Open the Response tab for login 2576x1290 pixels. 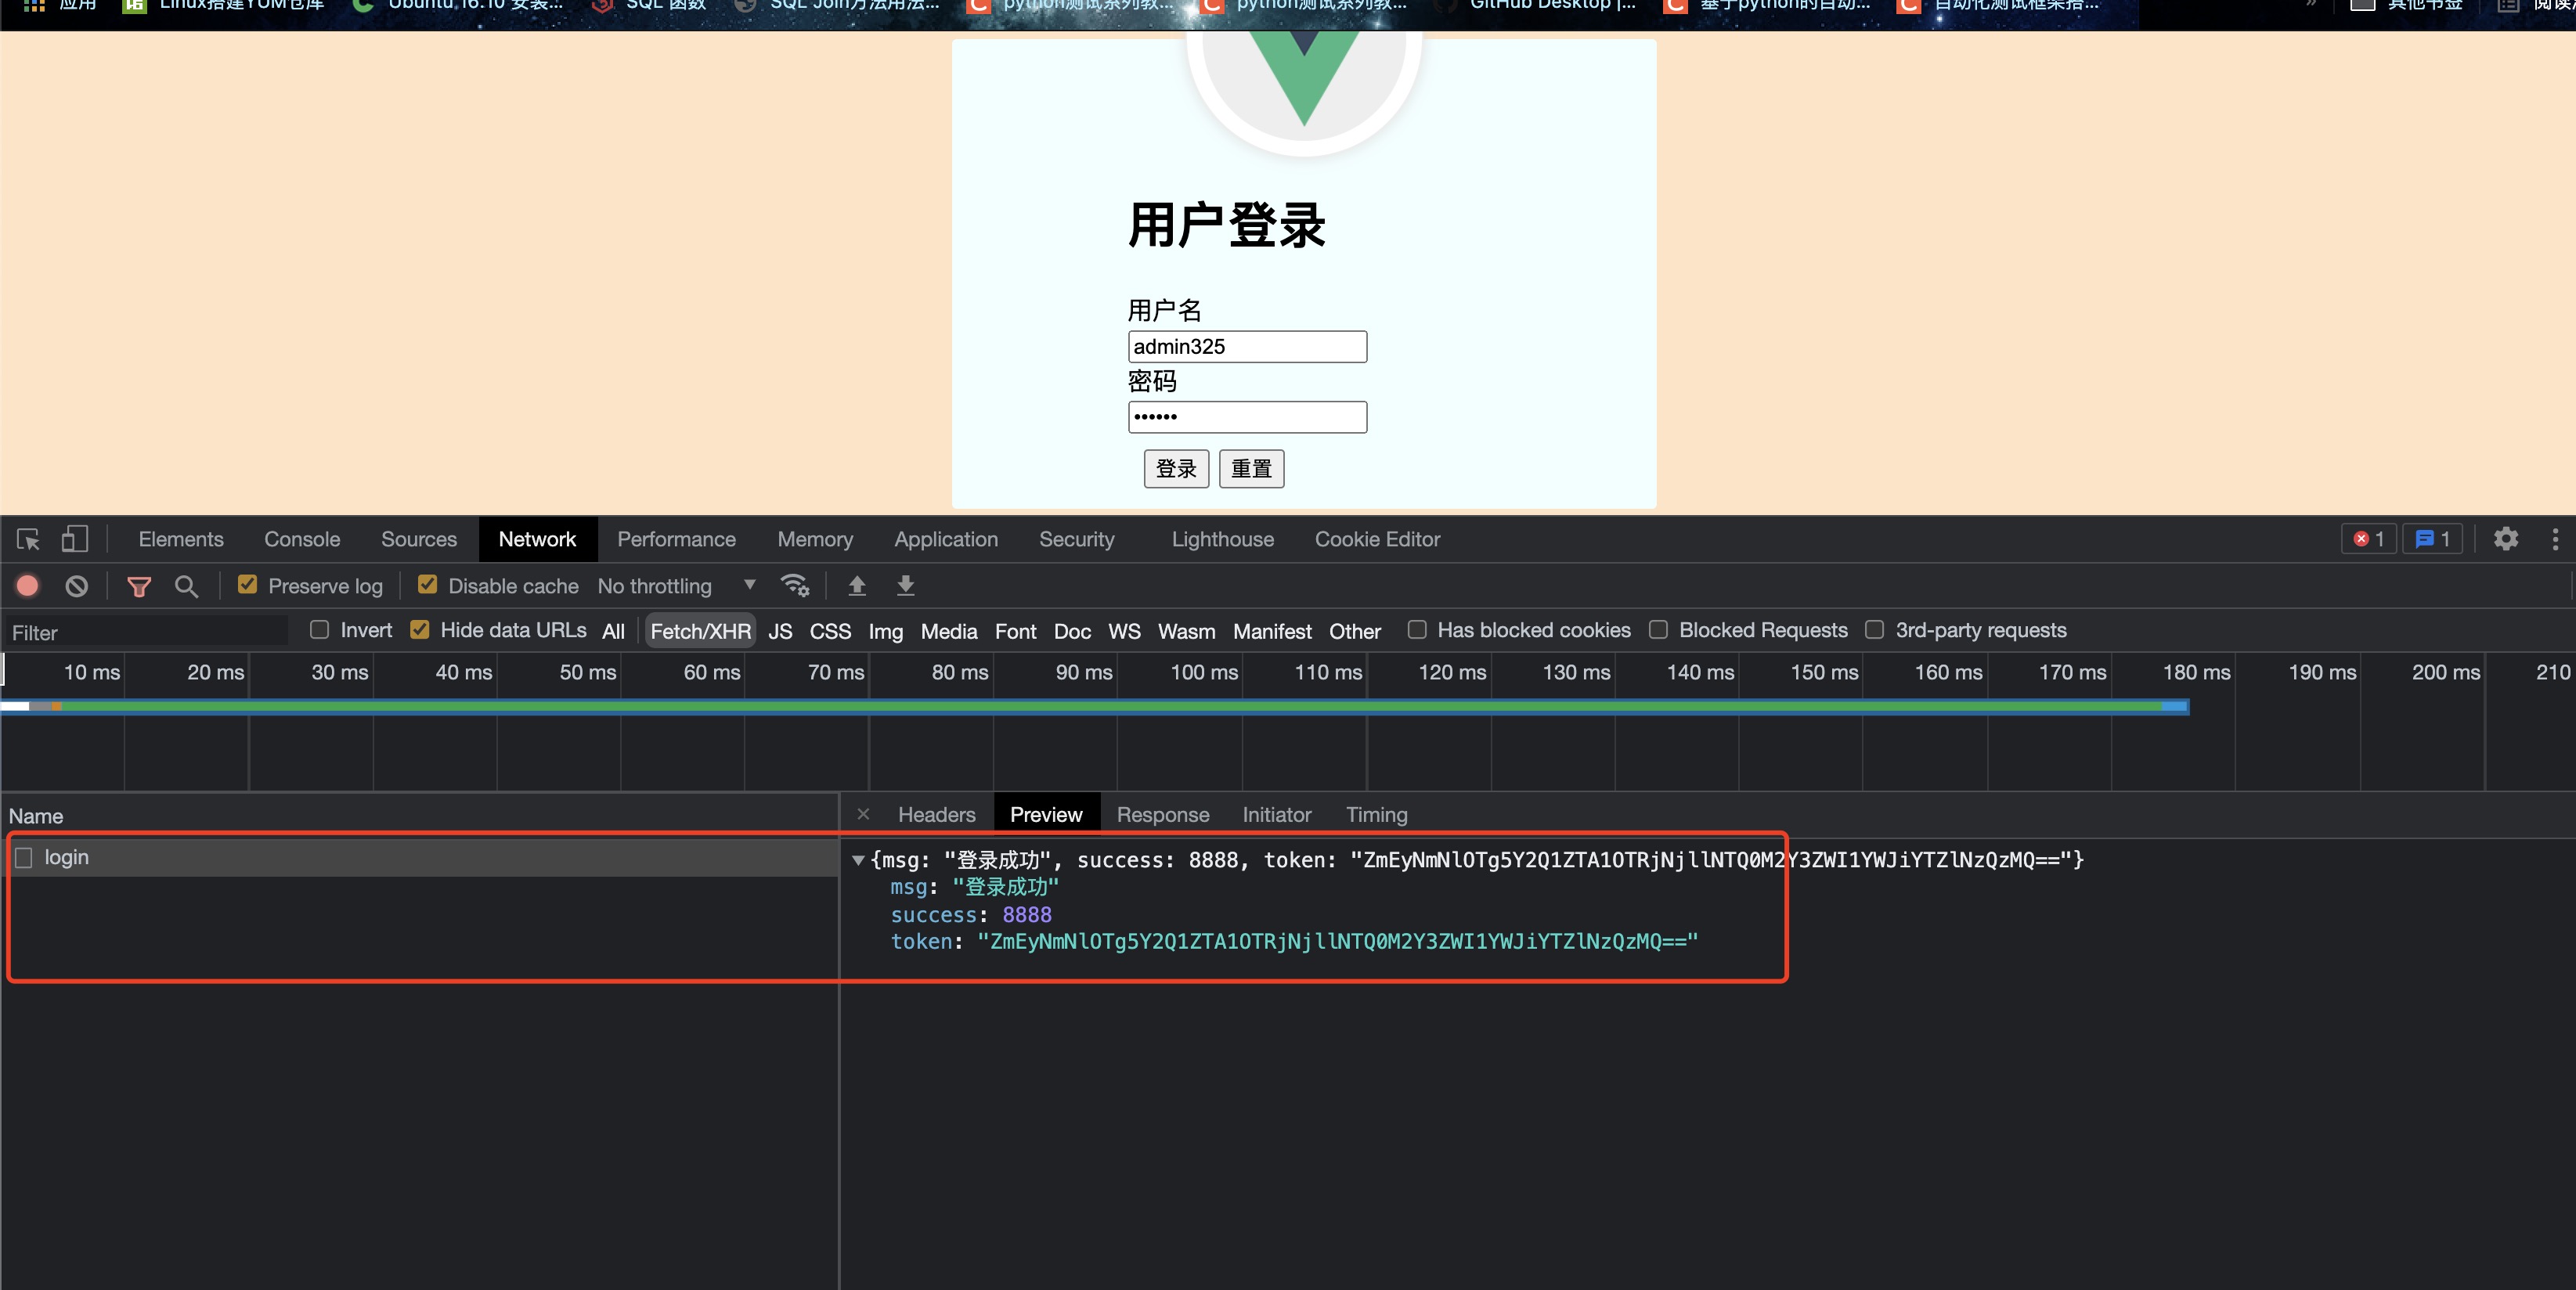pyautogui.click(x=1162, y=814)
